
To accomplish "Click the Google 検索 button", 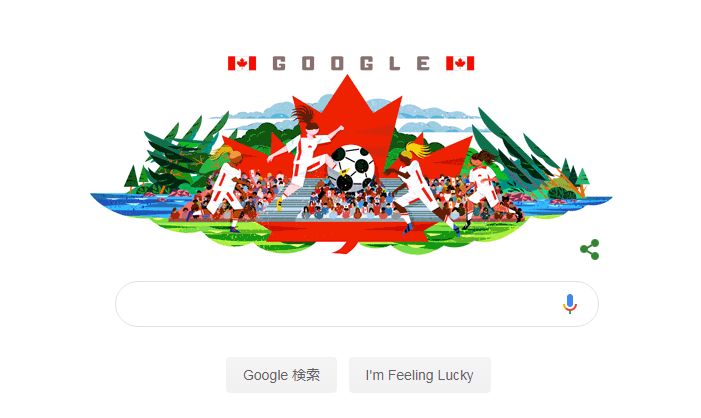I will pos(281,375).
